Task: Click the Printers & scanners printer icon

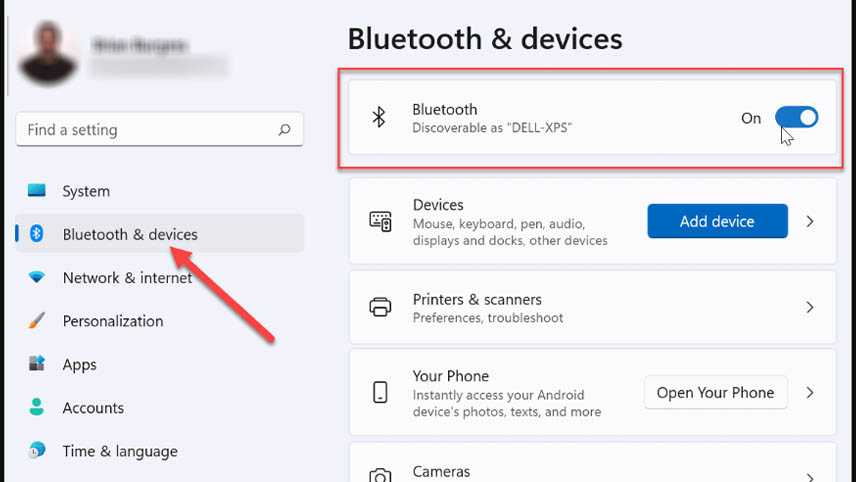Action: [380, 307]
